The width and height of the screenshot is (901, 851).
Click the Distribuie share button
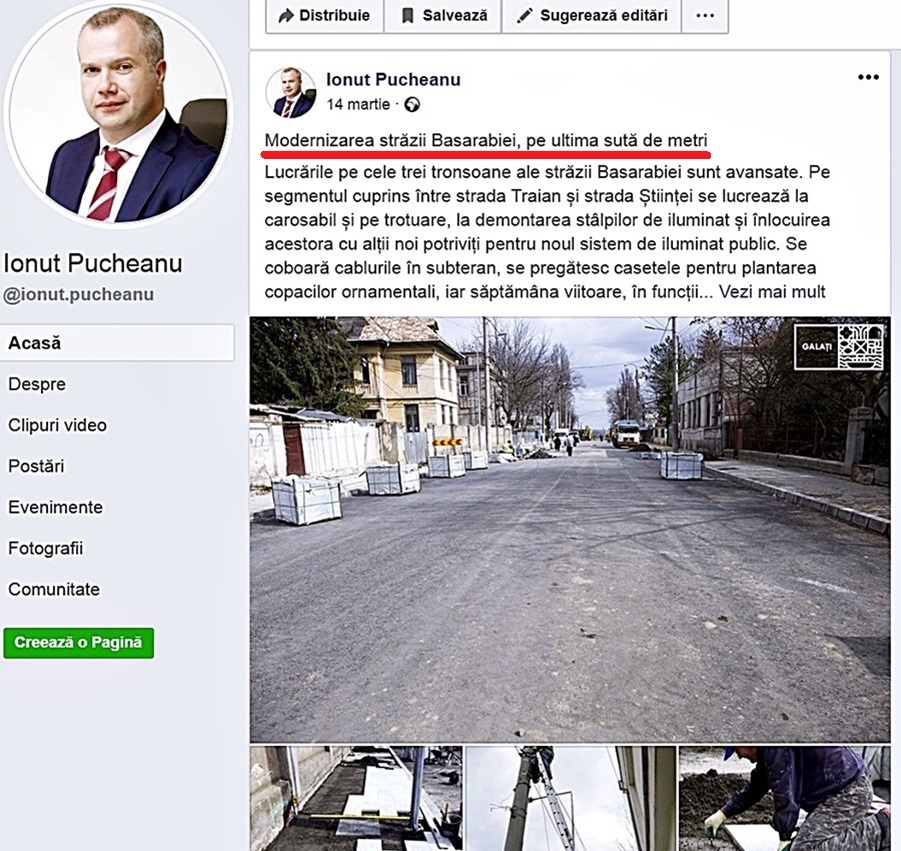point(324,16)
